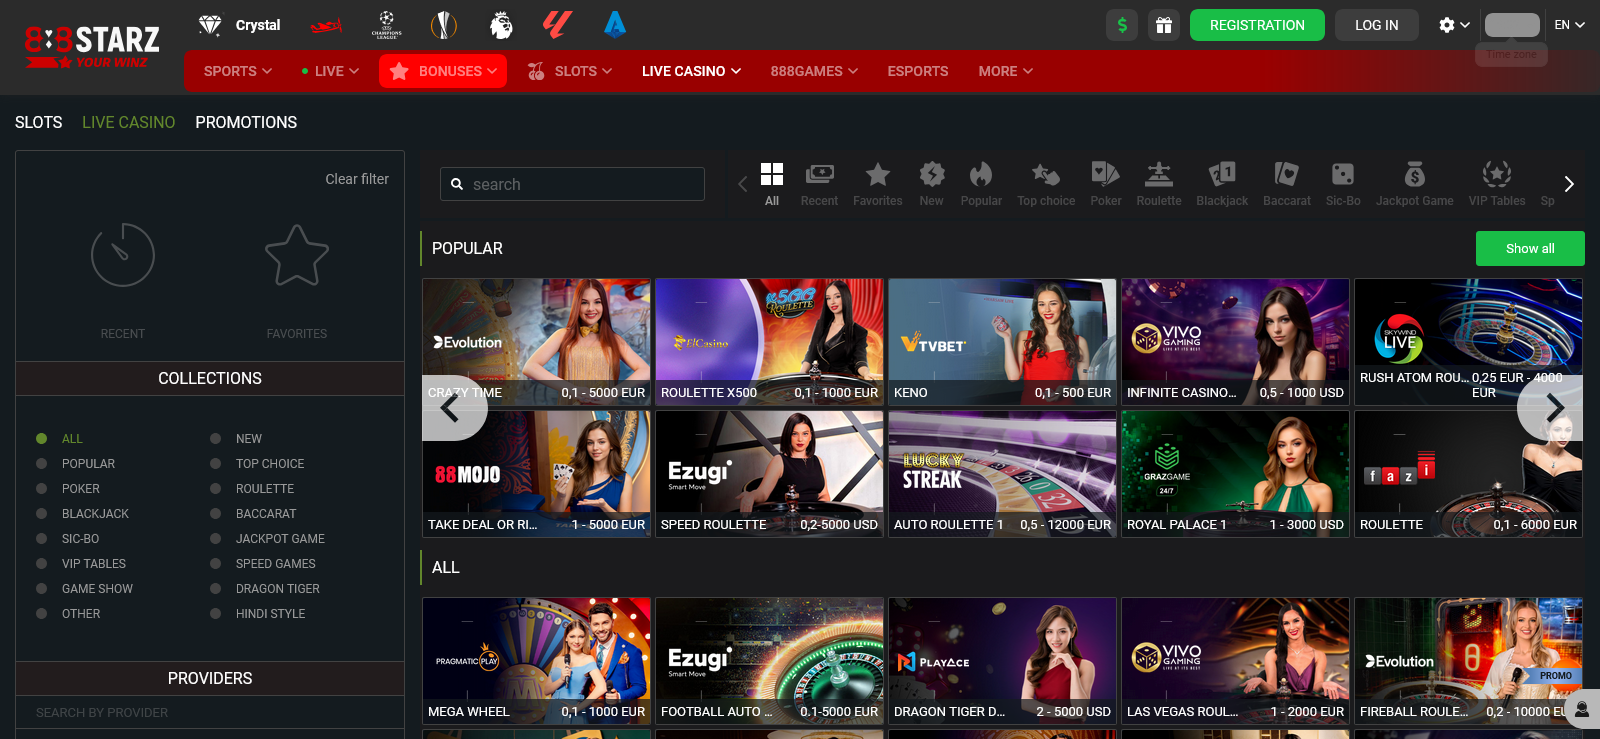Select the ALL collection radio option
1600x739 pixels.
coord(60,438)
